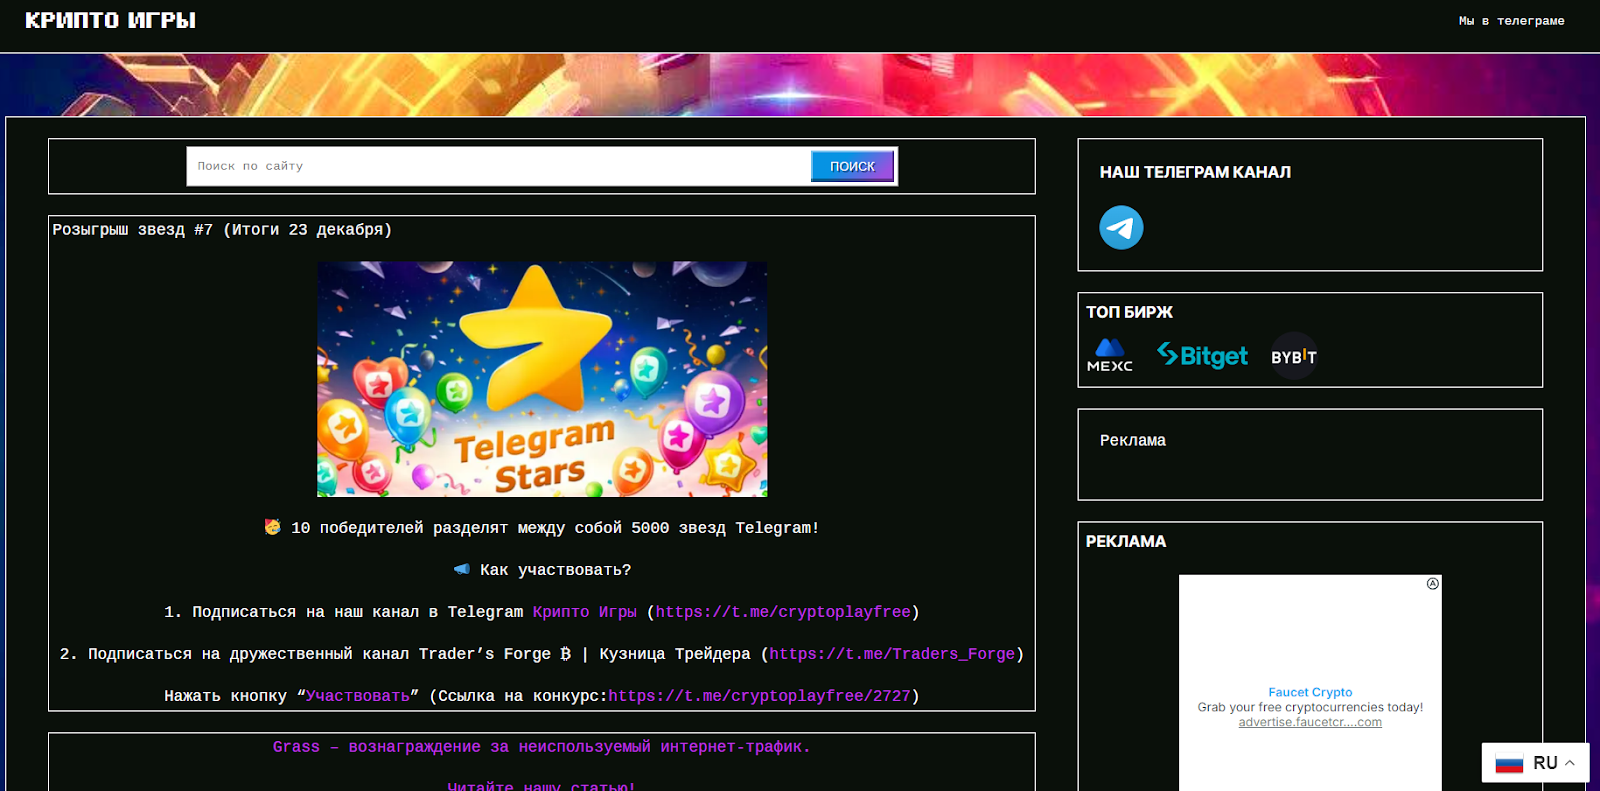This screenshot has height=791, width=1600.
Task: Open the Мы в телеграме menu link
Action: tap(1511, 21)
